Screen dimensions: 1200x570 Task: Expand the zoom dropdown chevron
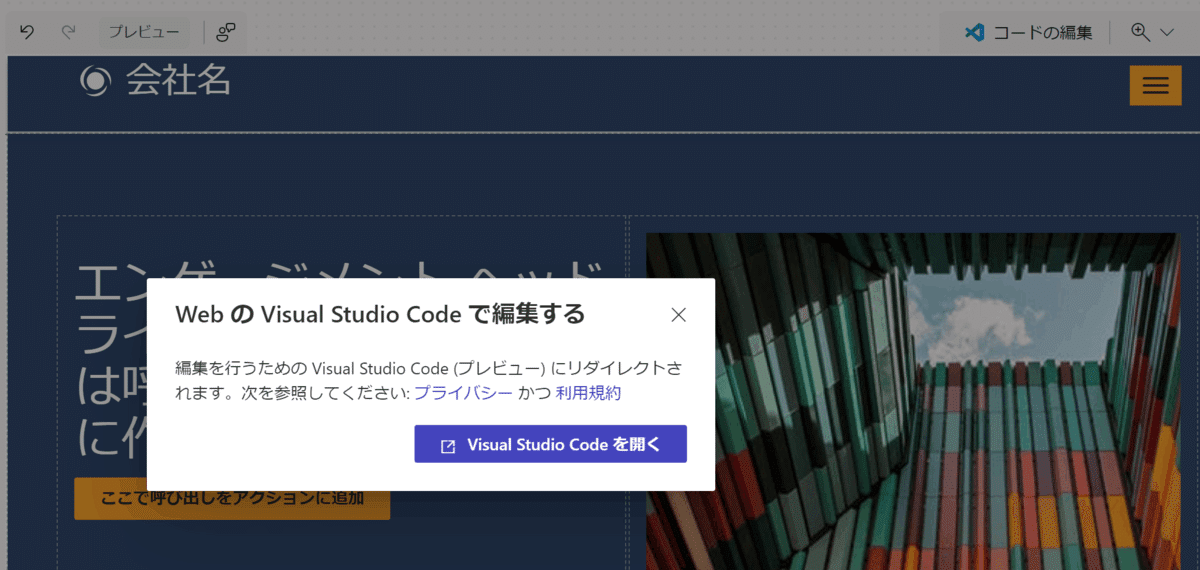(x=1167, y=33)
